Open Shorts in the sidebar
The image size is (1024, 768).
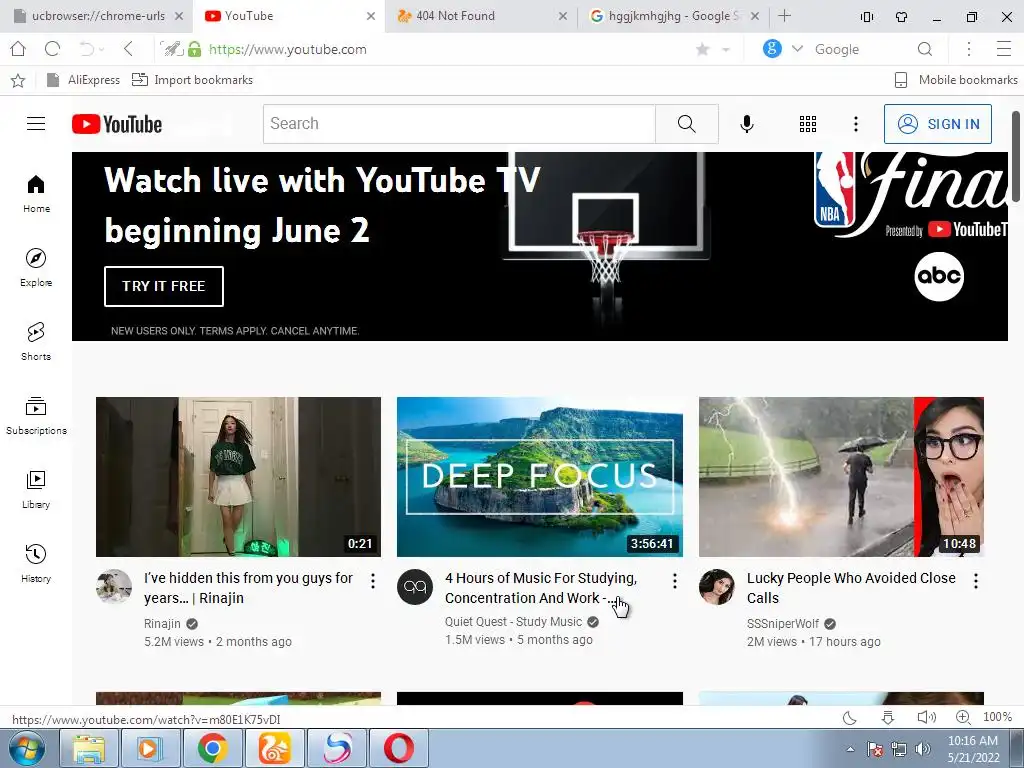[36, 342]
